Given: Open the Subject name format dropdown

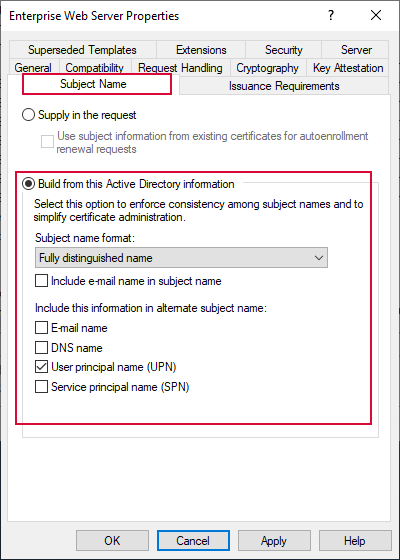Looking at the screenshot, I should [x=181, y=258].
